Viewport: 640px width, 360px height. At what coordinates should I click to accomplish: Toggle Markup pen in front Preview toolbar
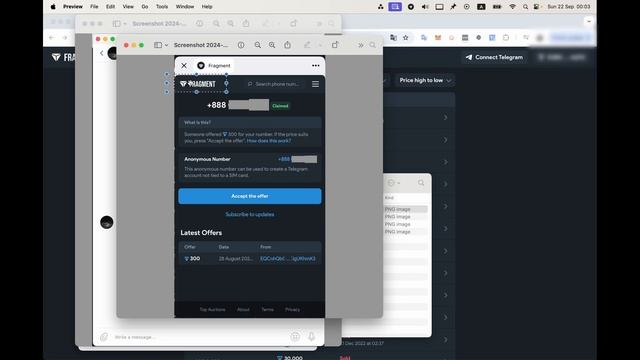click(x=307, y=45)
